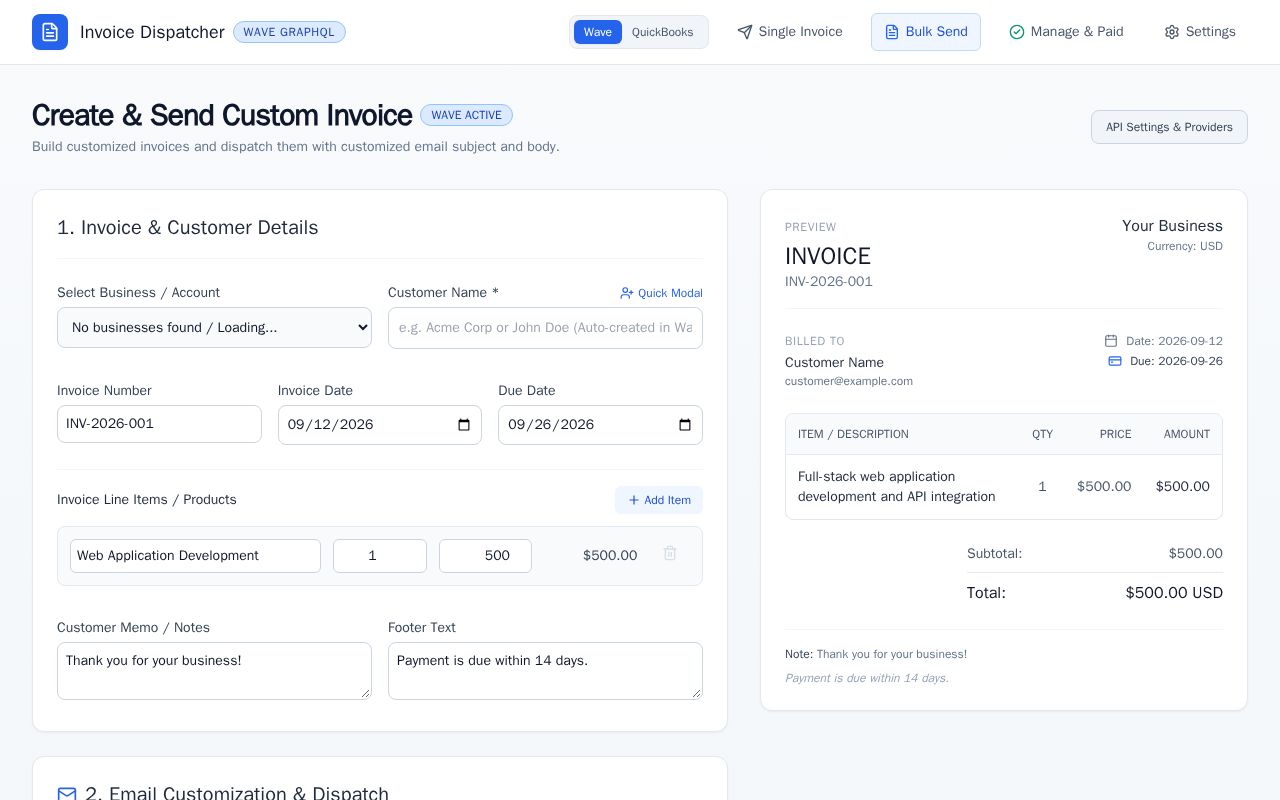Viewport: 1280px width, 800px height.
Task: Click the paper plane icon beside Single Invoice
Action: coord(745,32)
